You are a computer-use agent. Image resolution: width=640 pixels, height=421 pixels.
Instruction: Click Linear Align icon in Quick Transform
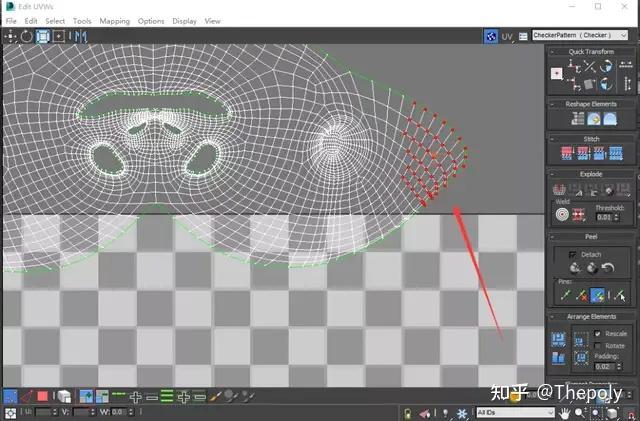coord(590,66)
